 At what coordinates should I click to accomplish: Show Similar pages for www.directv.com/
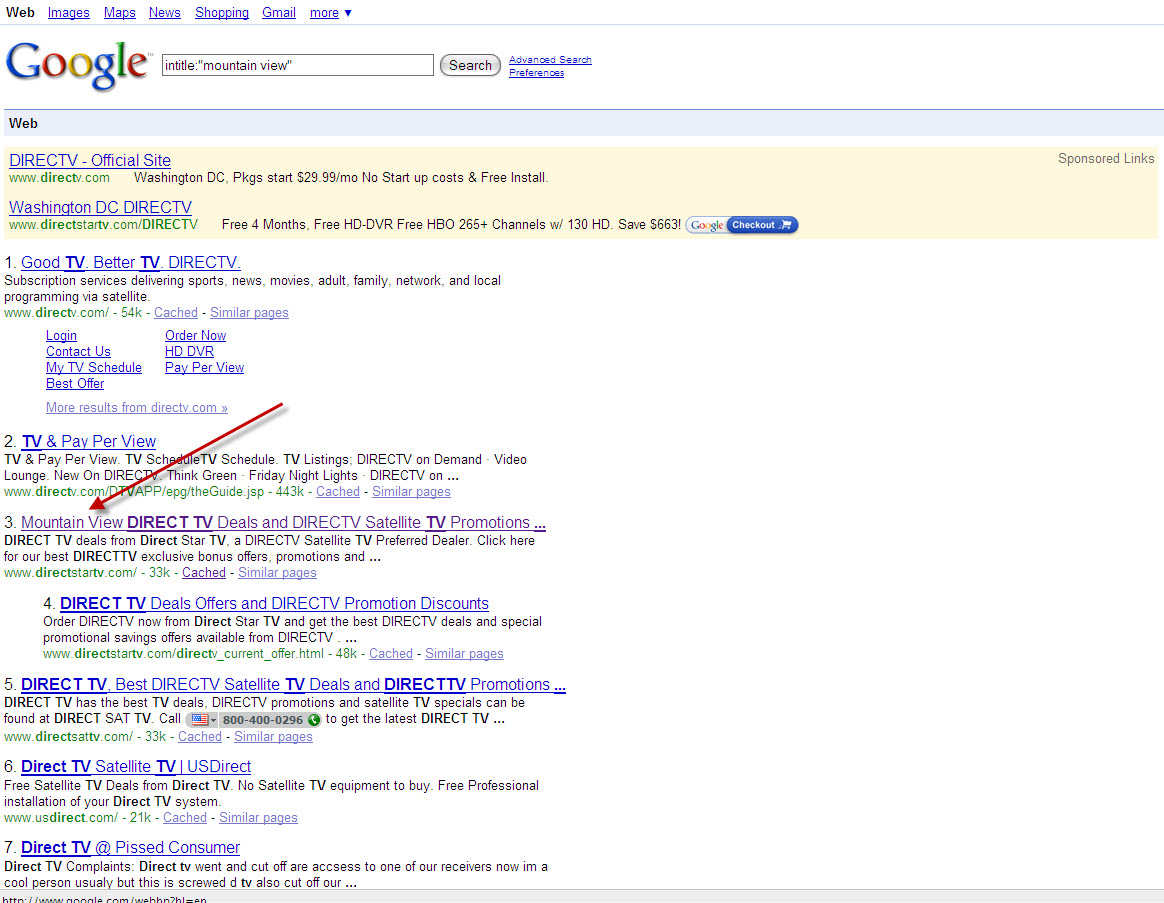pyautogui.click(x=249, y=313)
